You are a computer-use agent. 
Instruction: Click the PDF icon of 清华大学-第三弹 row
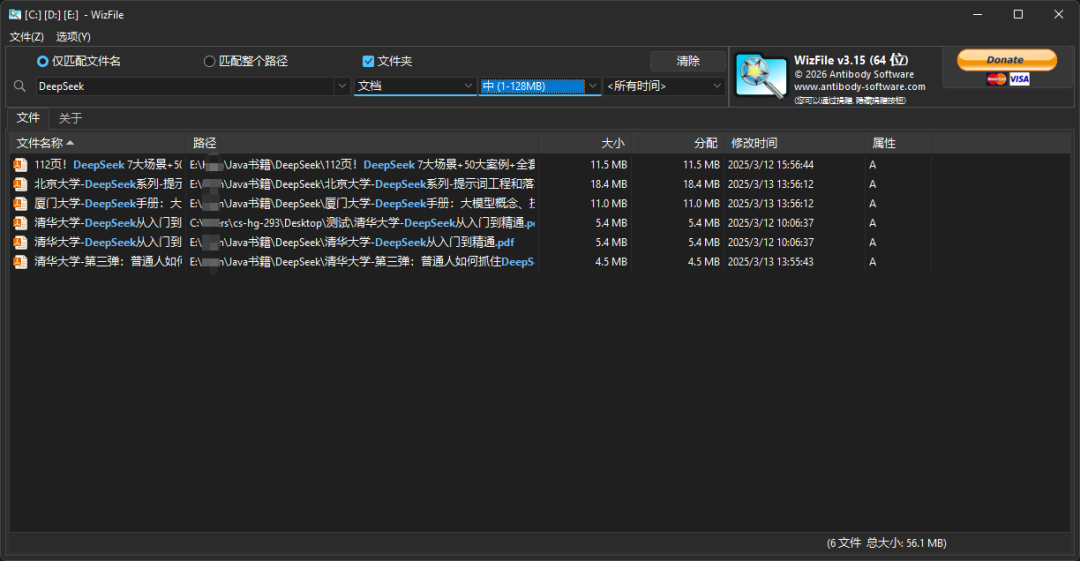click(x=21, y=262)
